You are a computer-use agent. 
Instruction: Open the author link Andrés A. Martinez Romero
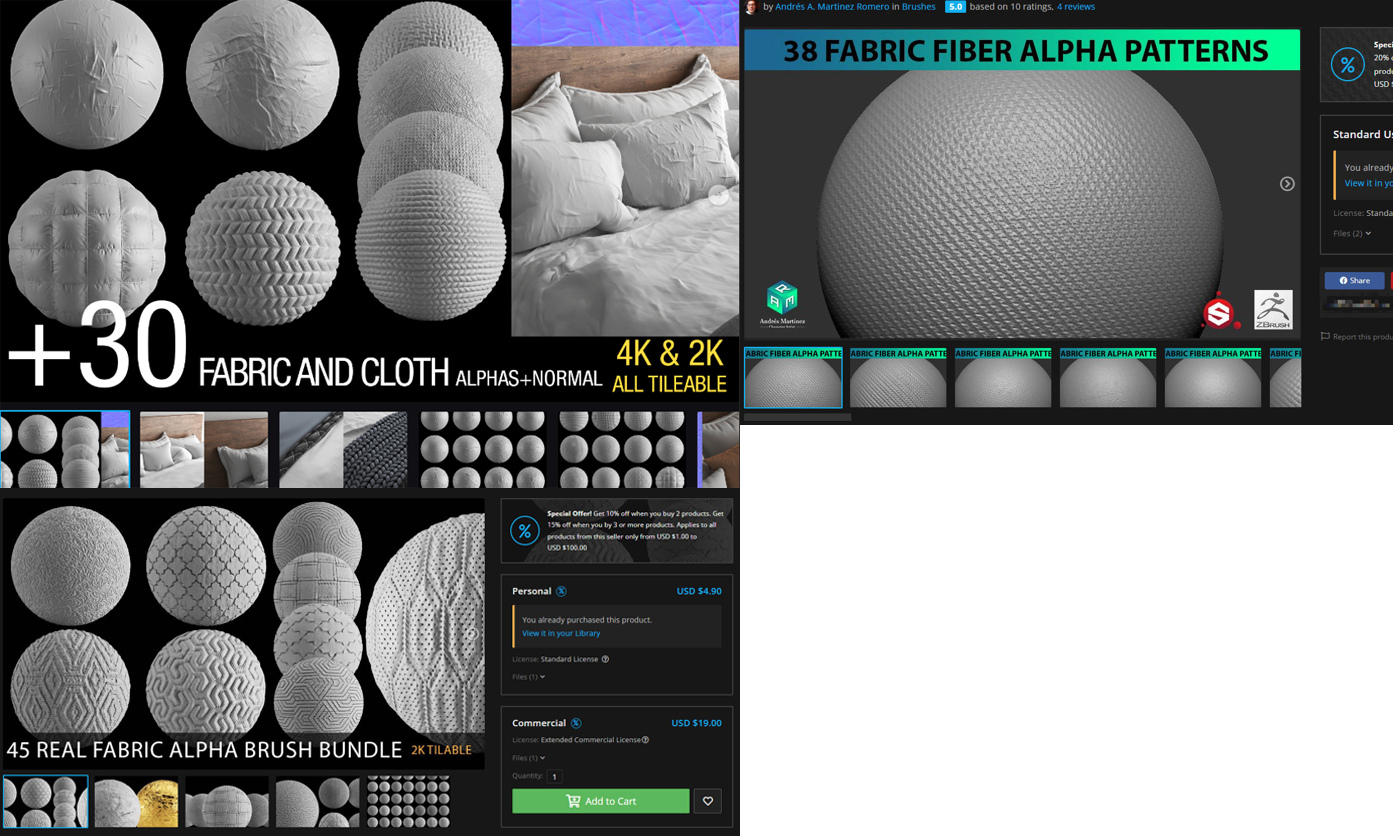[832, 7]
